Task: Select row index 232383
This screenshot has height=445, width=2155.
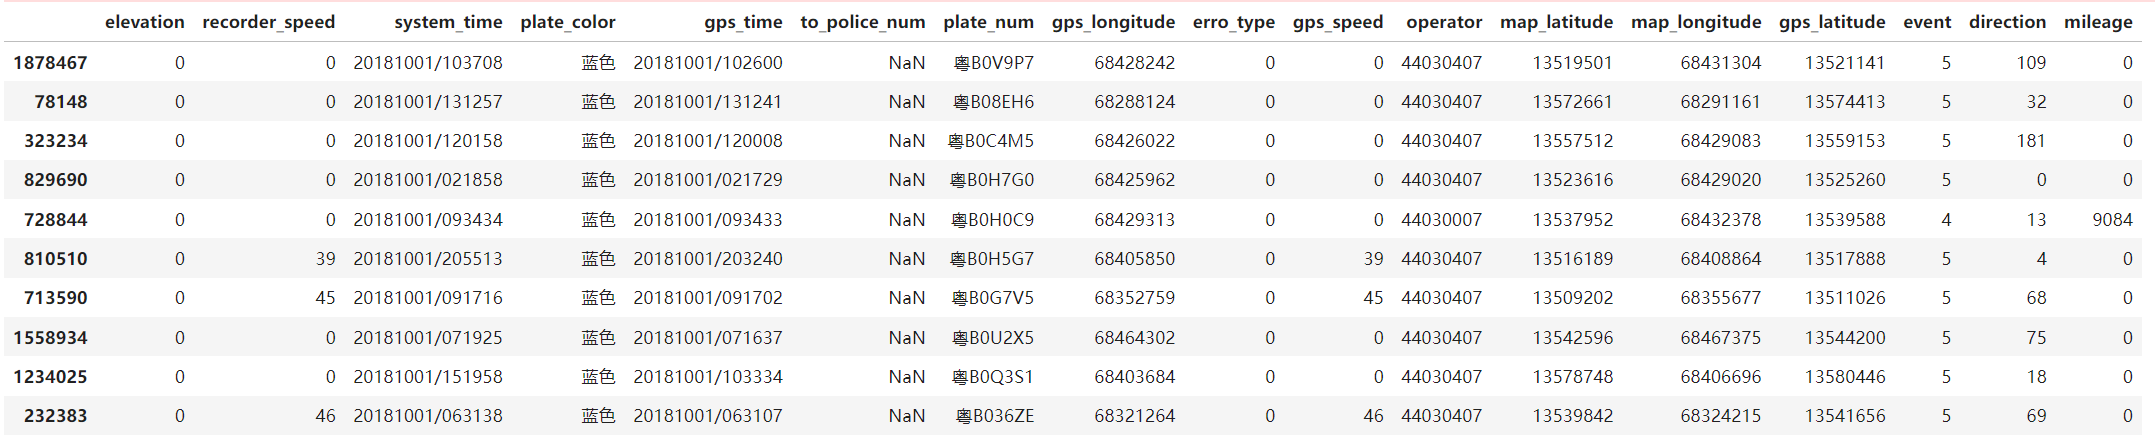Action: click(55, 416)
